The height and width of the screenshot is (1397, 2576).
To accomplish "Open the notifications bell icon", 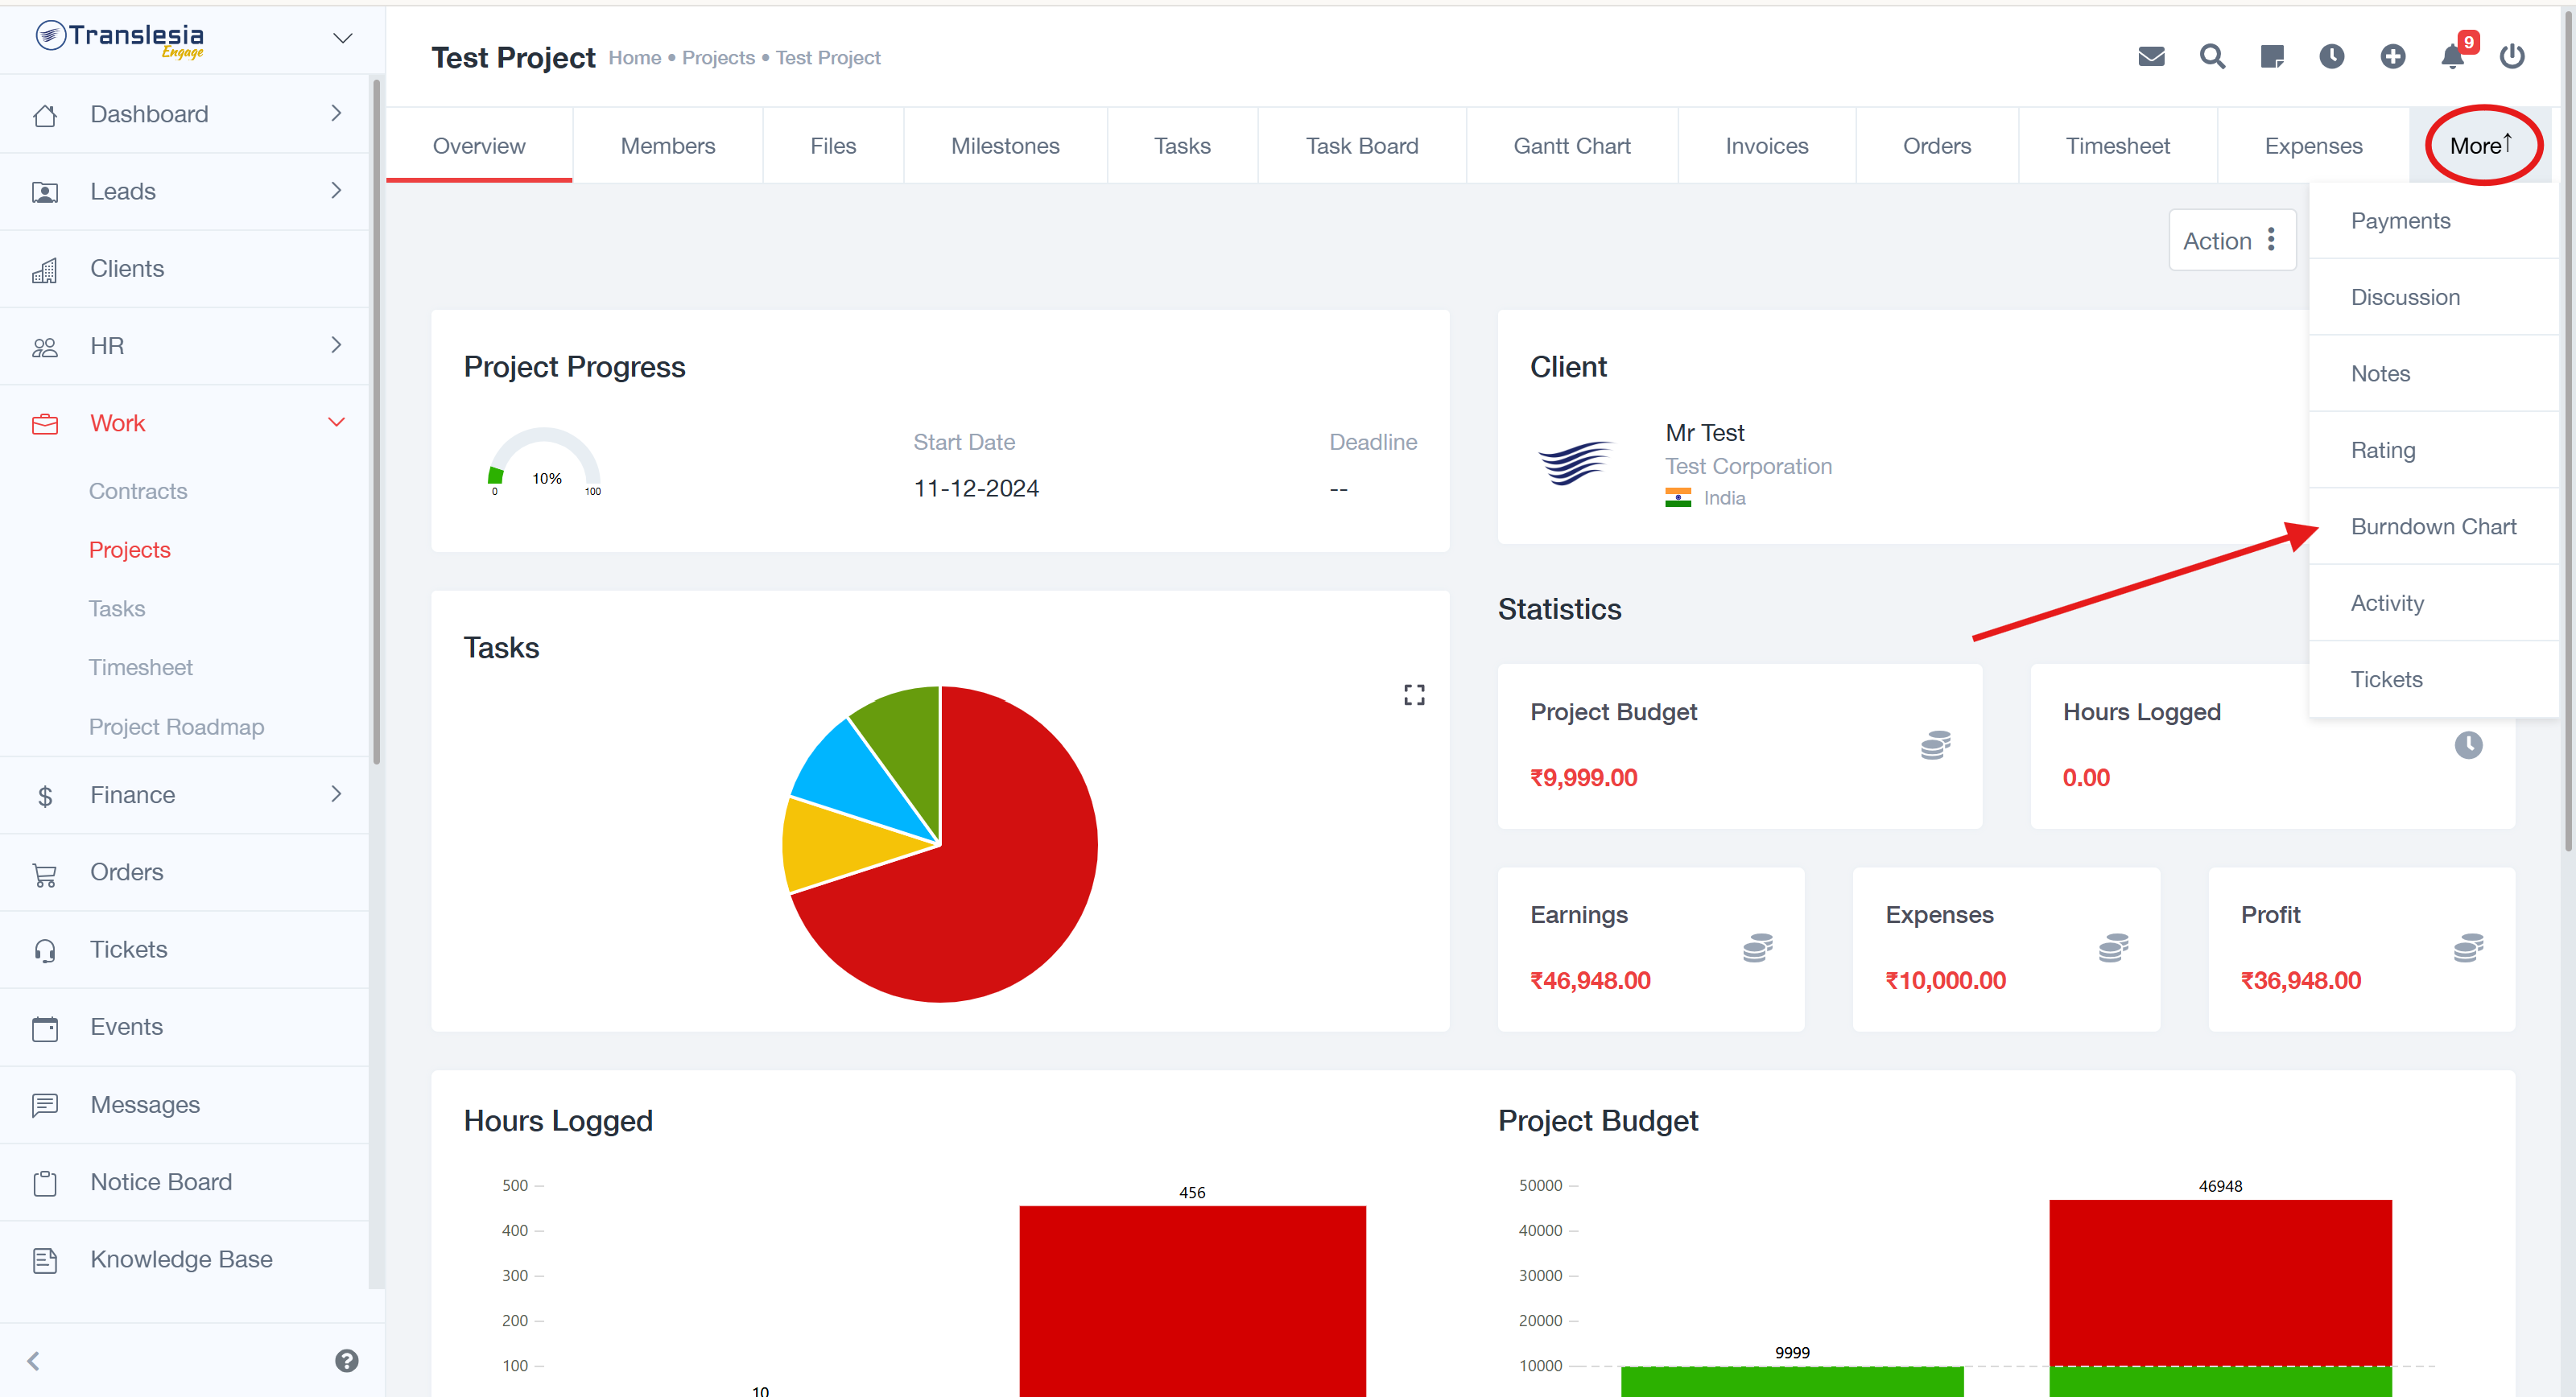I will click(2453, 57).
